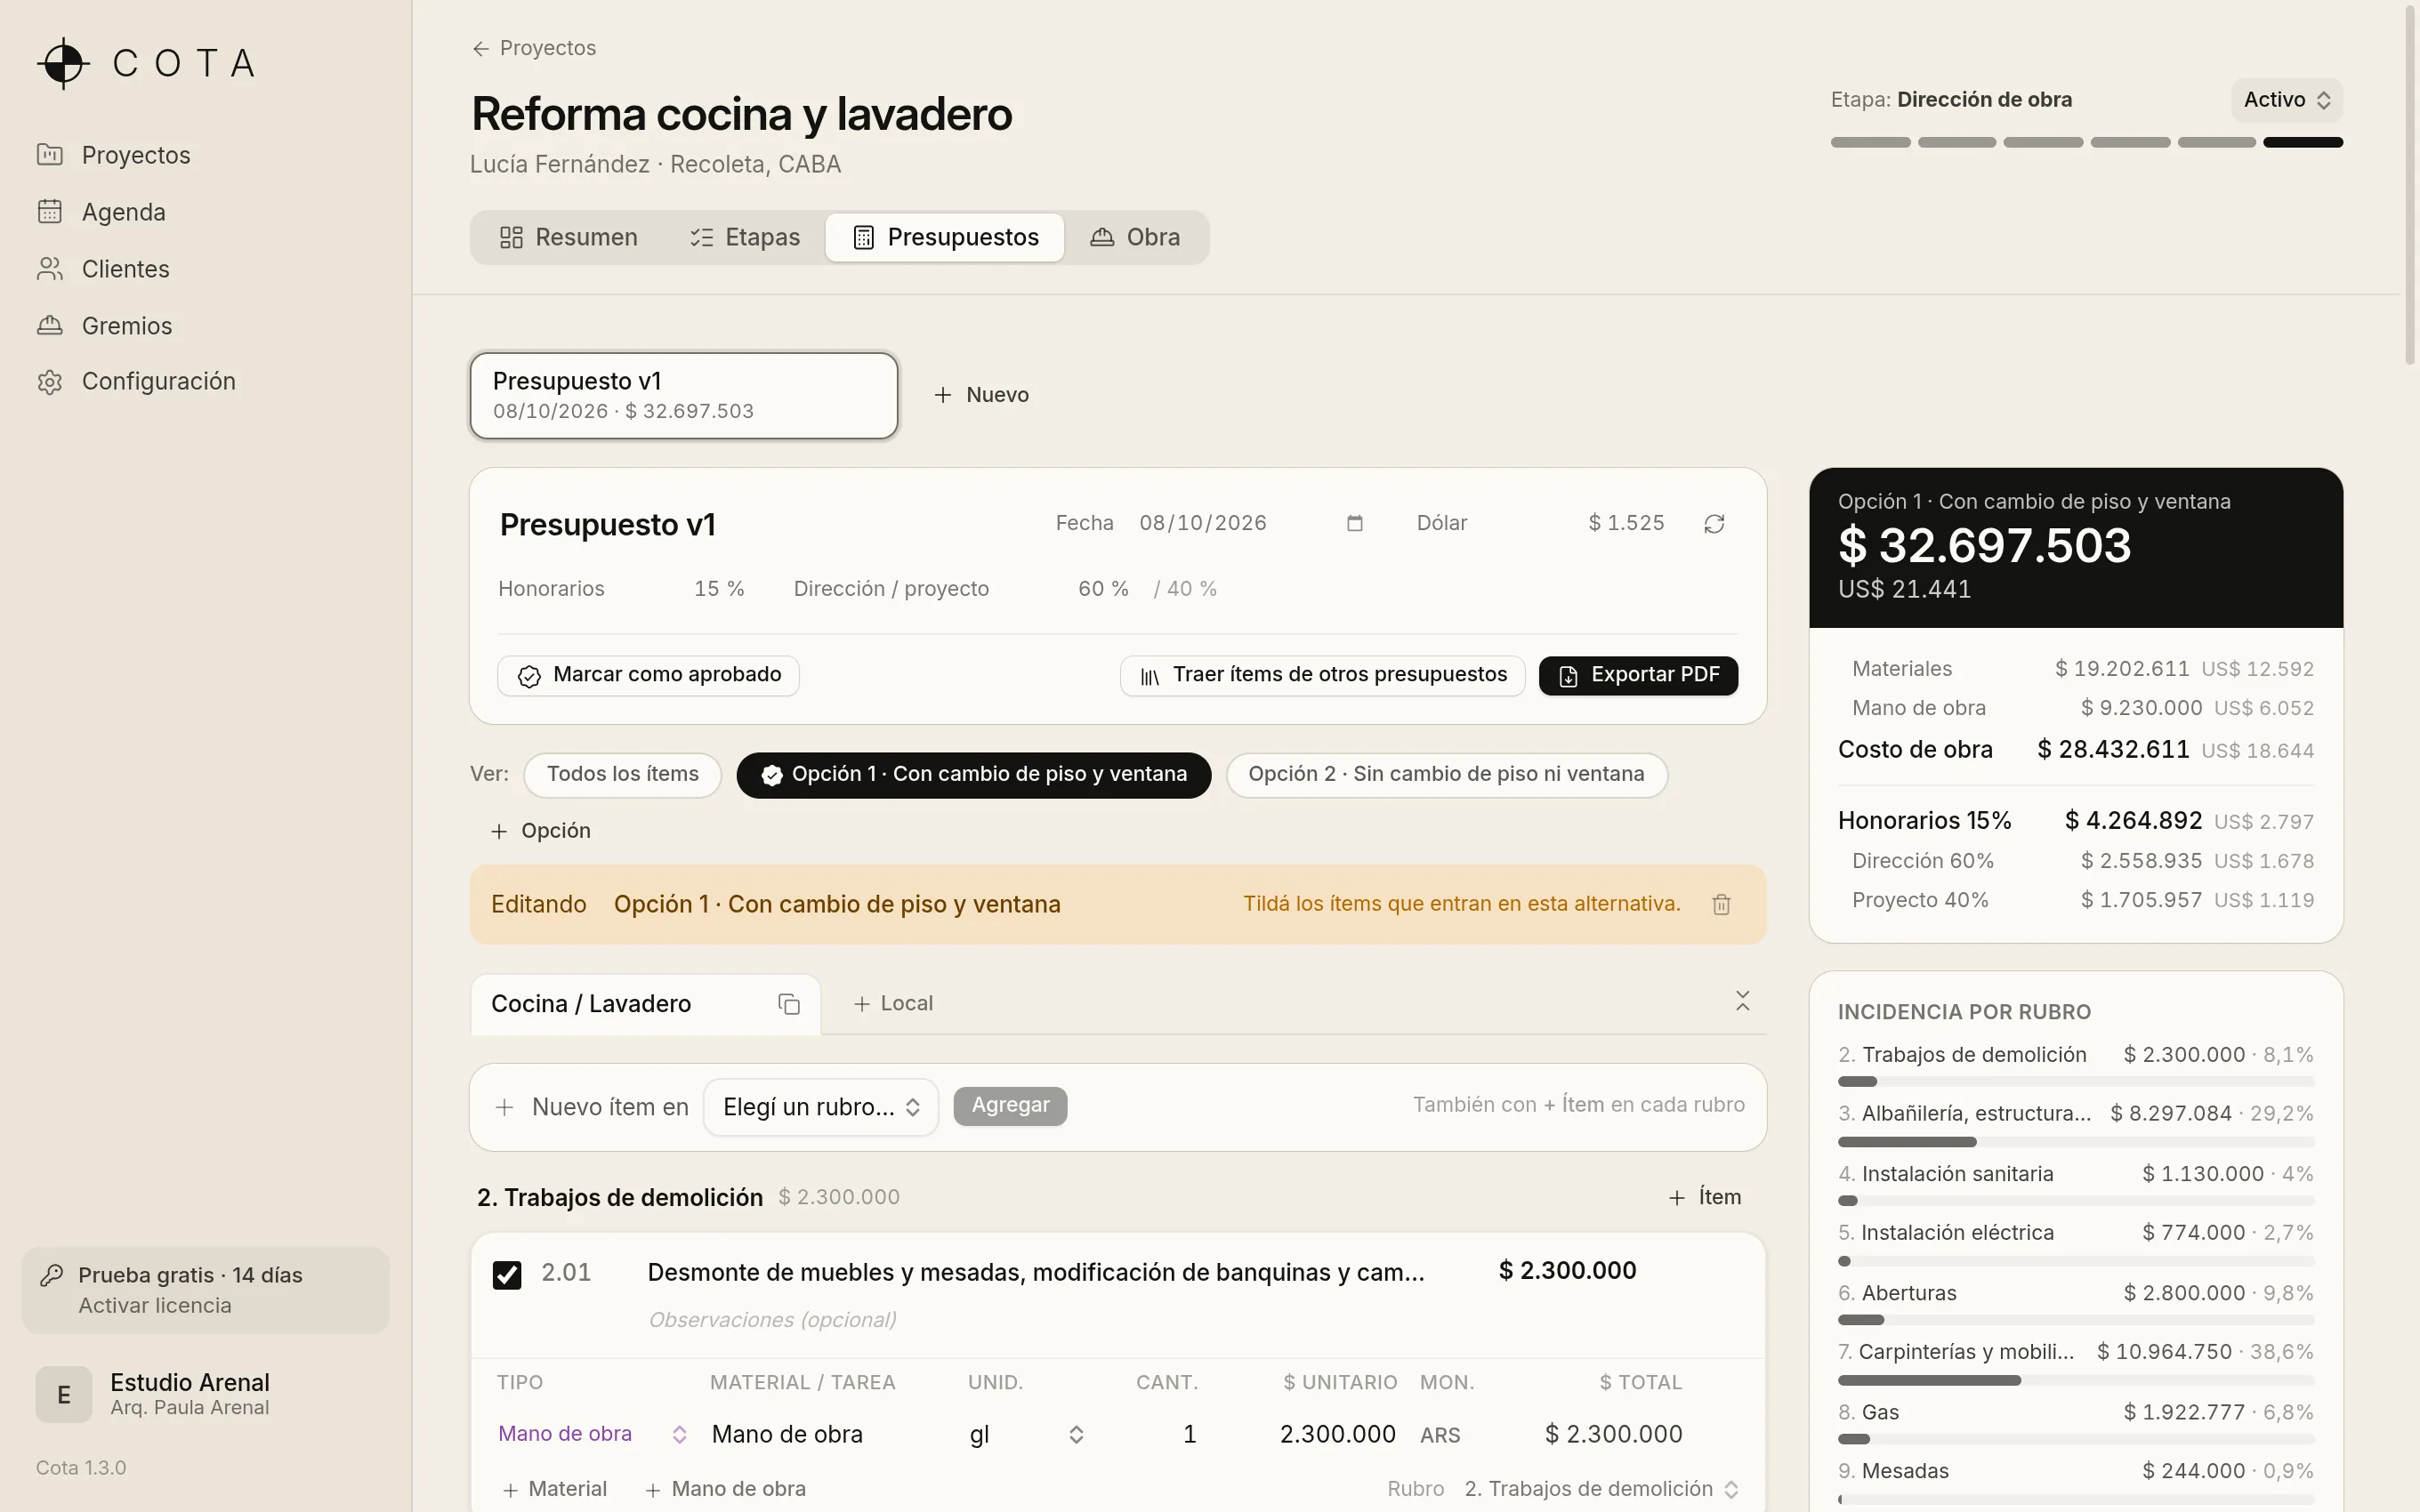Switch to the Etapas tab
The height and width of the screenshot is (1512, 2420).
745,237
